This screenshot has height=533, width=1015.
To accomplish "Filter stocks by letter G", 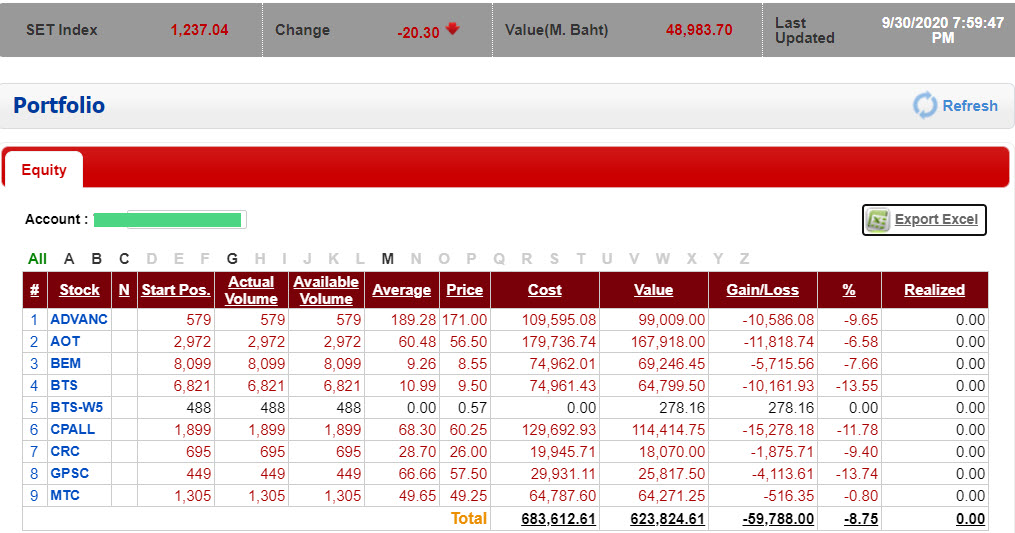I will pos(232,259).
